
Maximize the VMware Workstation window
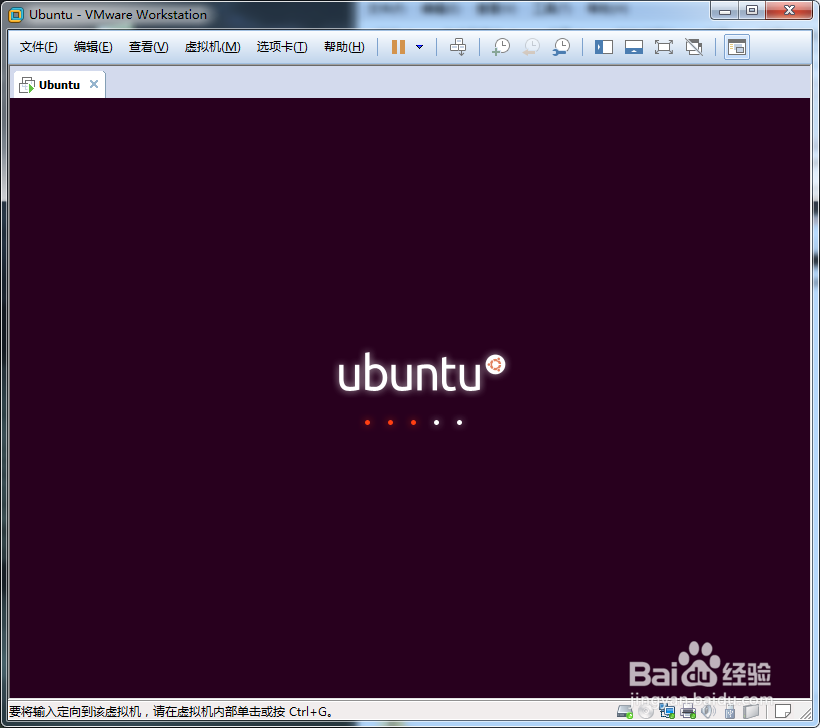coord(751,11)
